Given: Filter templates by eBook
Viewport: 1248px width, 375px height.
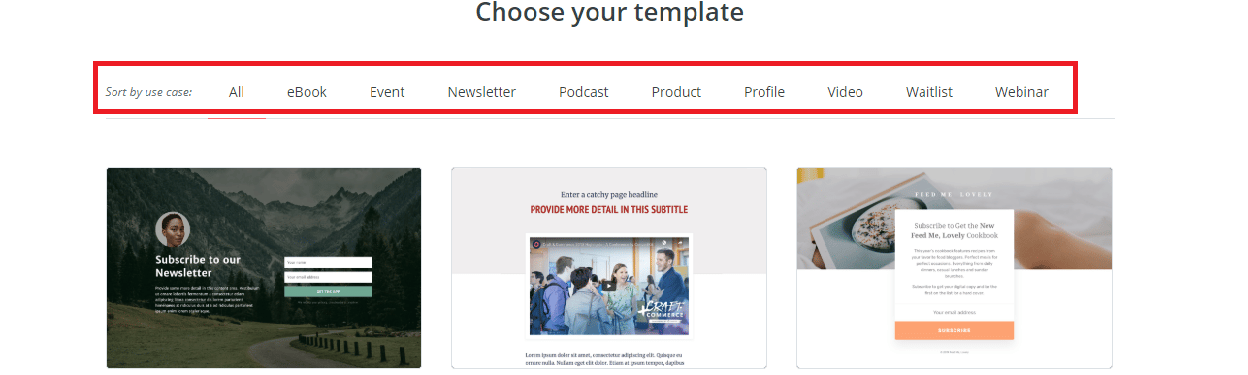Looking at the screenshot, I should coord(307,92).
